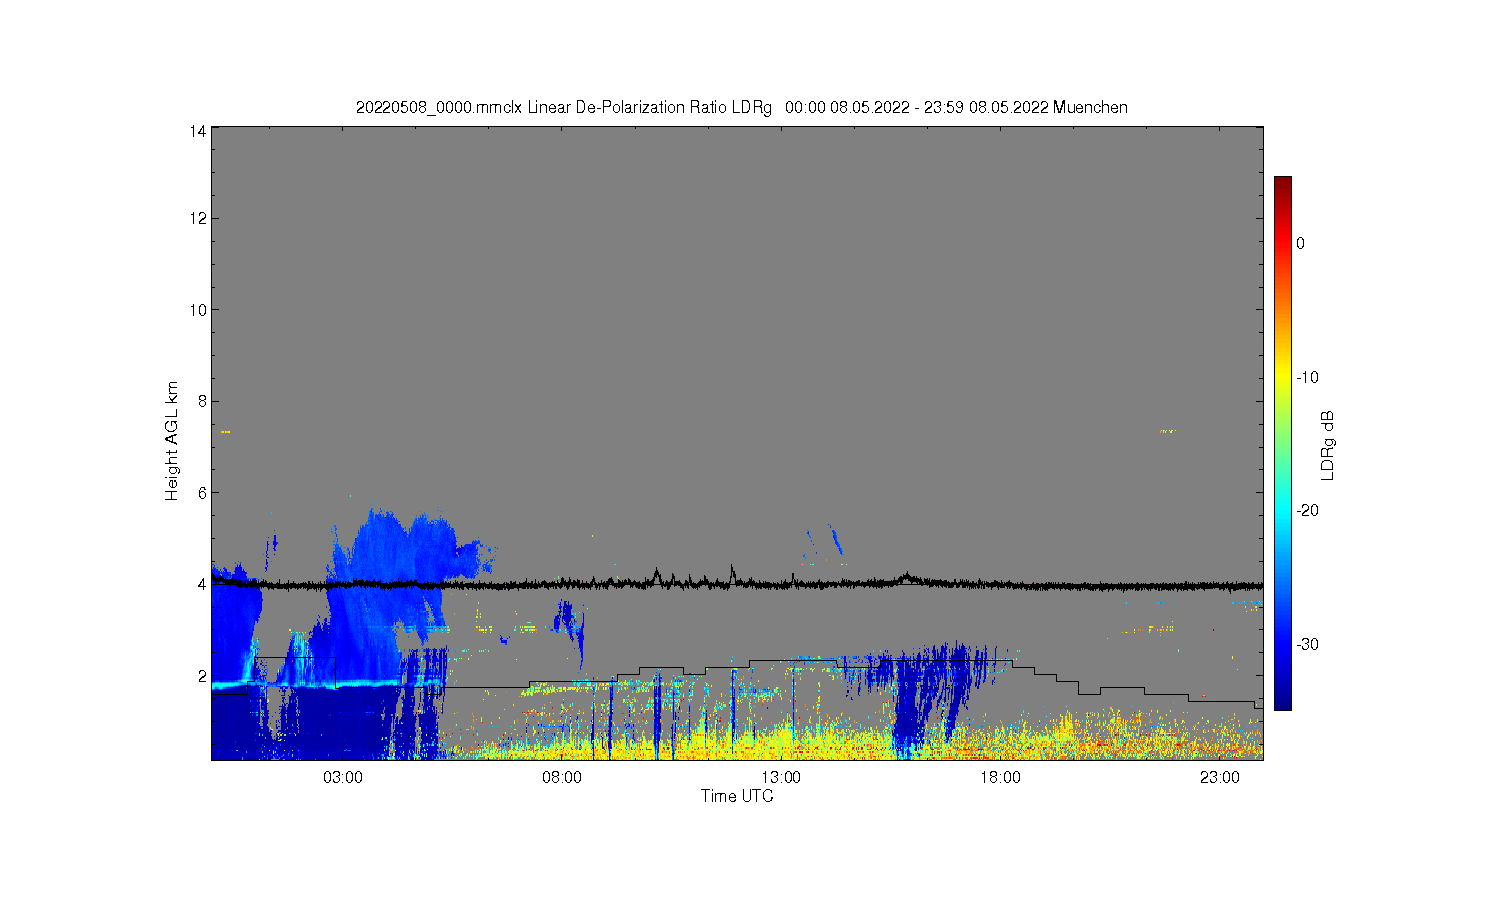Click the 'Time UTC' axis label

(x=737, y=796)
